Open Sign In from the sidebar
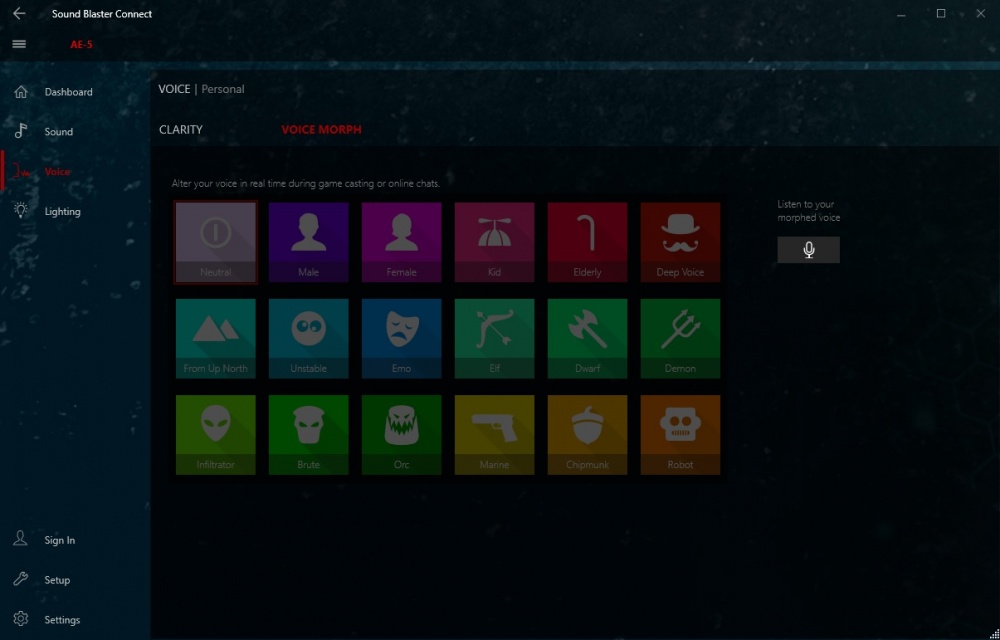The height and width of the screenshot is (640, 1000). tap(75, 540)
